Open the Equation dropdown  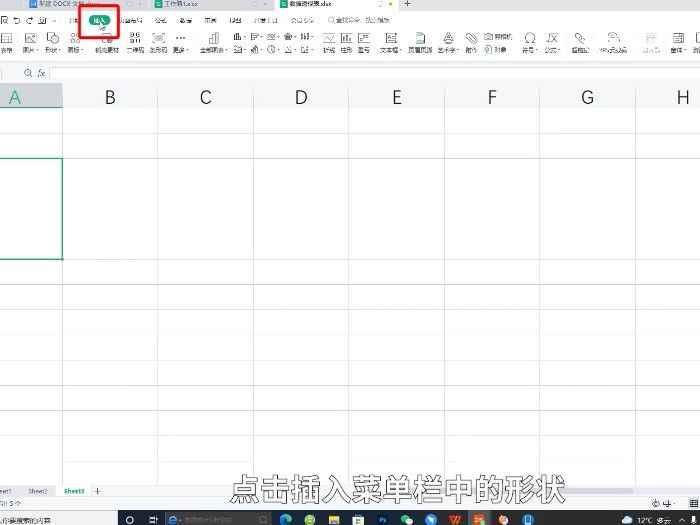pyautogui.click(x=552, y=42)
